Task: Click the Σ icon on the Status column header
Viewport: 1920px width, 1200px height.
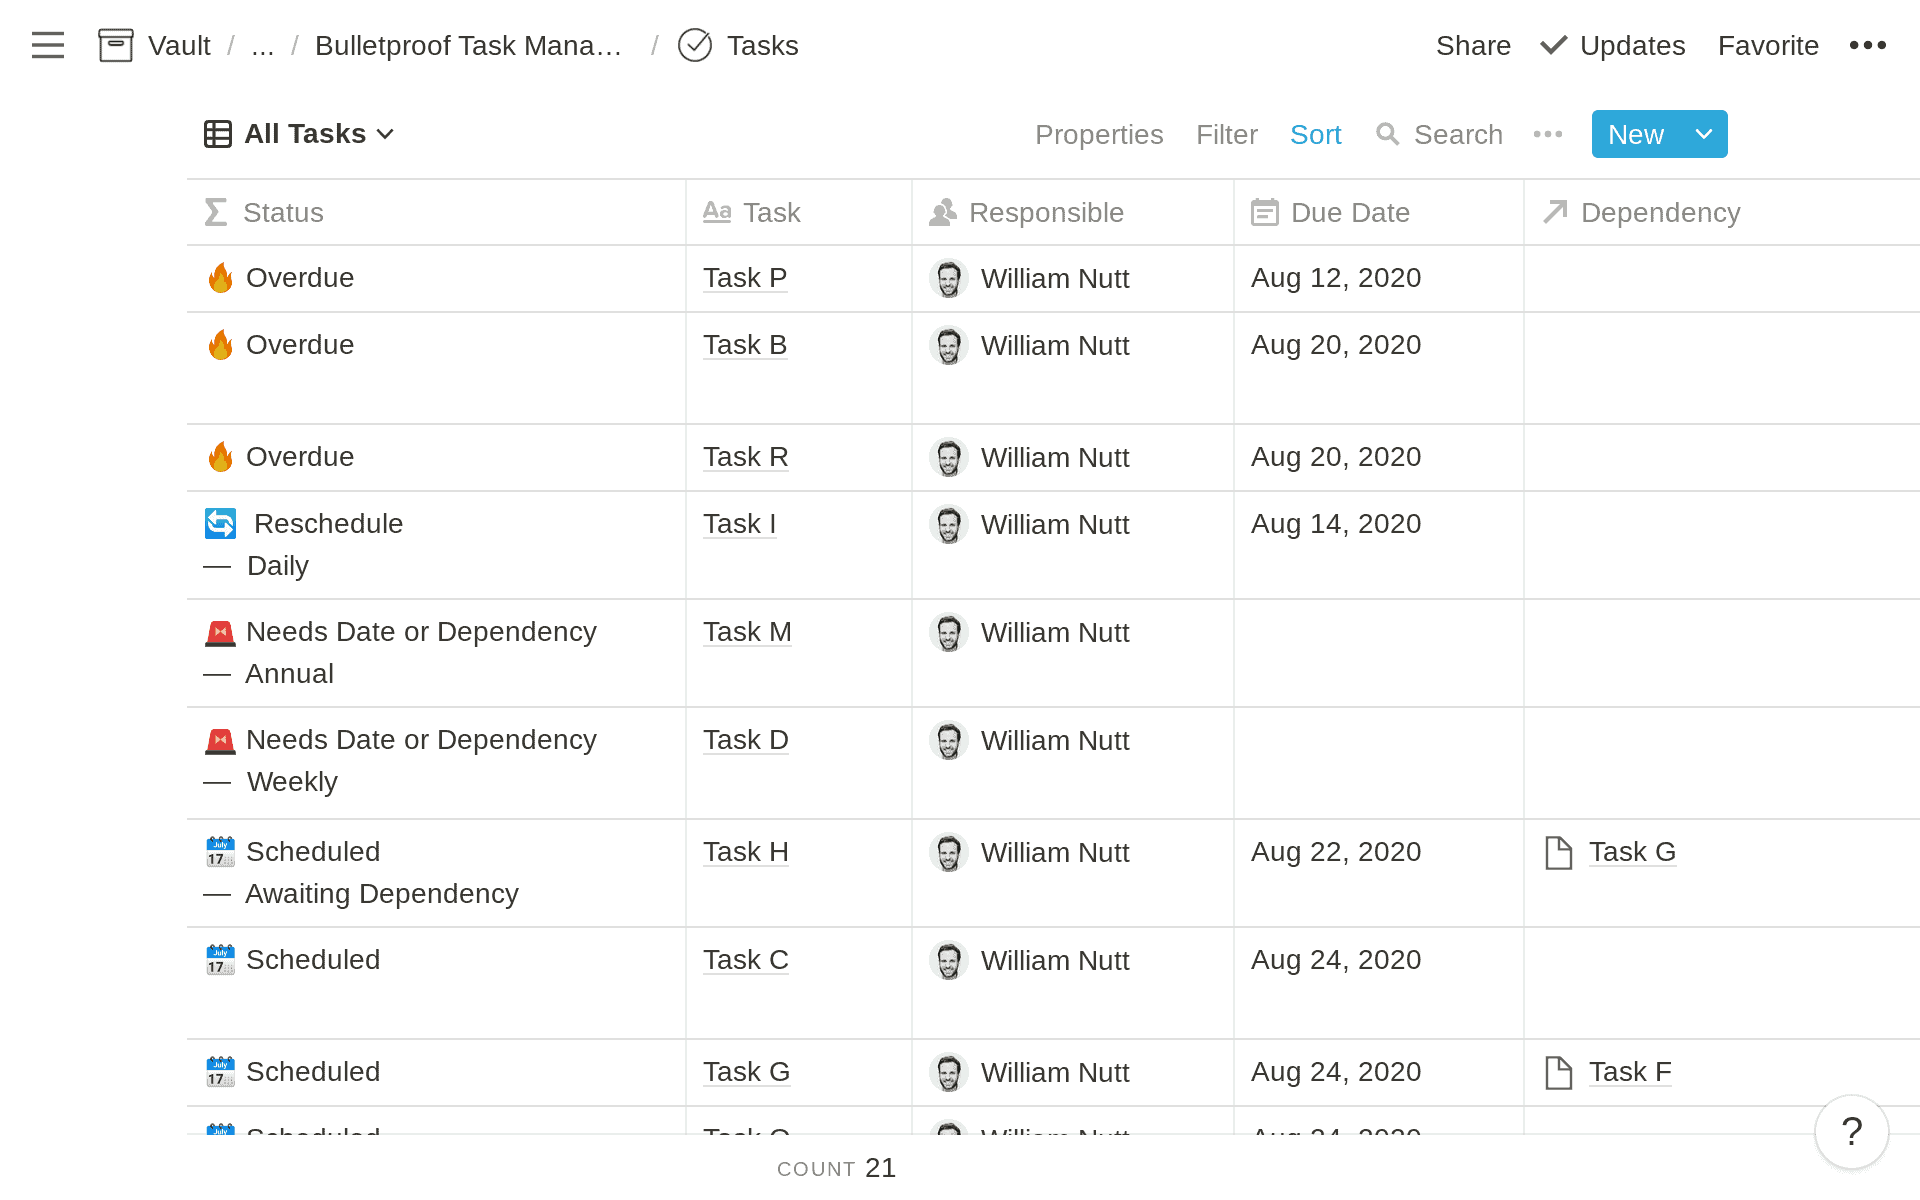Action: tap(214, 212)
